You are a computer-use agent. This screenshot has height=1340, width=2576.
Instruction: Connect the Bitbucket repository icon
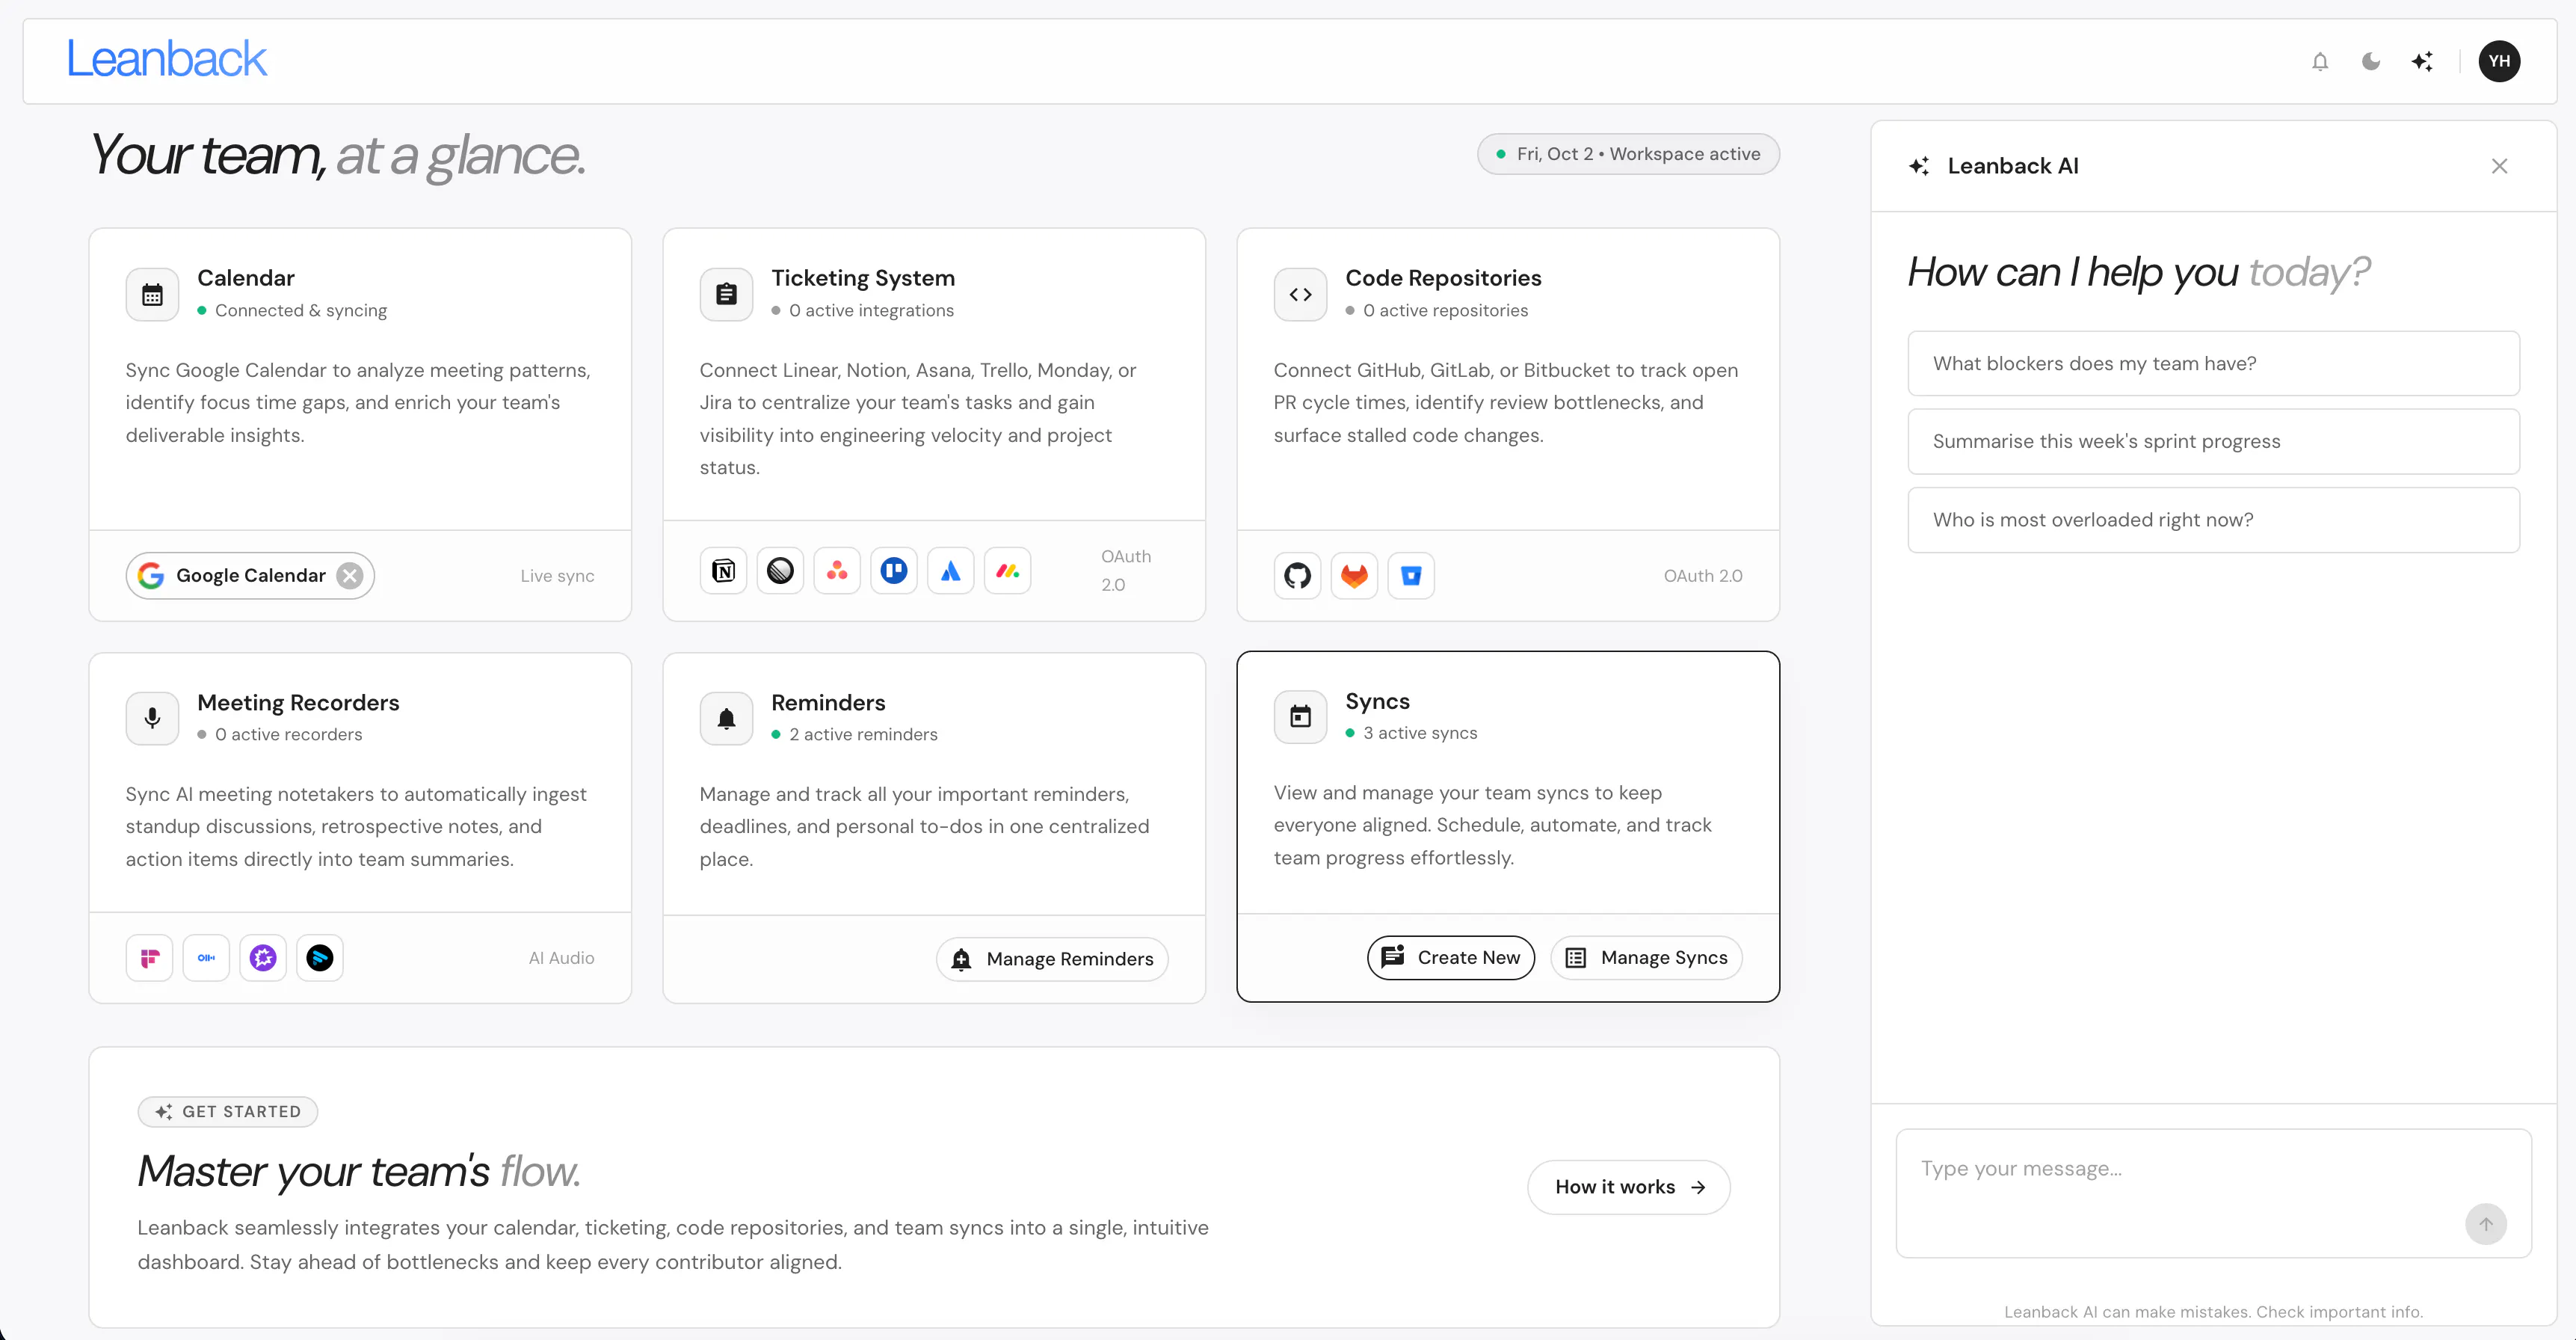click(1411, 575)
